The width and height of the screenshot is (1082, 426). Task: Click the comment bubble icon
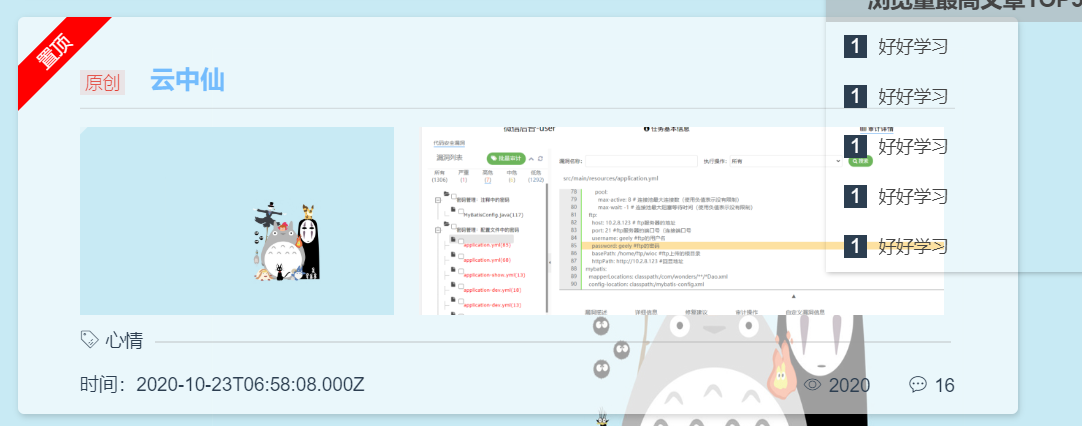918,385
